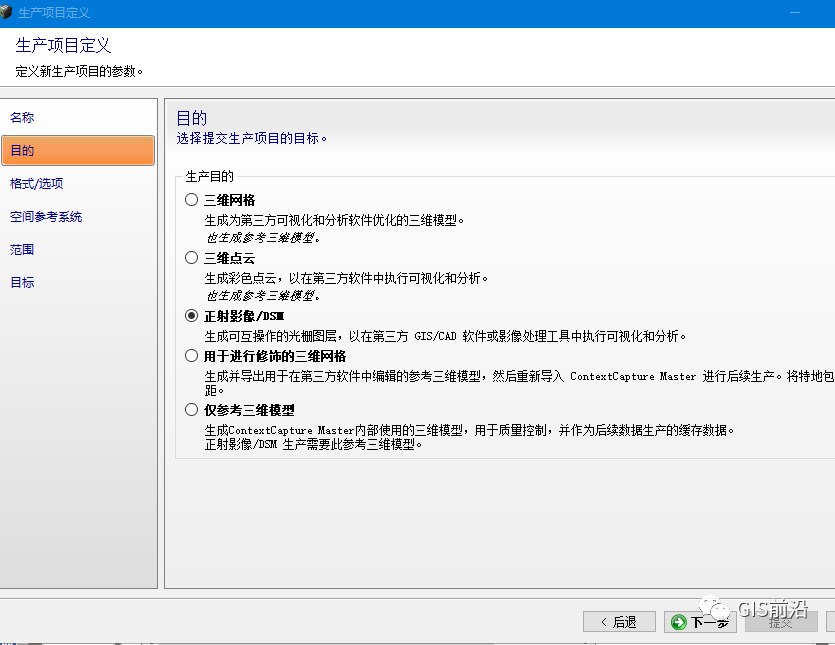Viewport: 835px width, 645px height.
Task: Click the 下一步 next button
Action: click(x=700, y=622)
